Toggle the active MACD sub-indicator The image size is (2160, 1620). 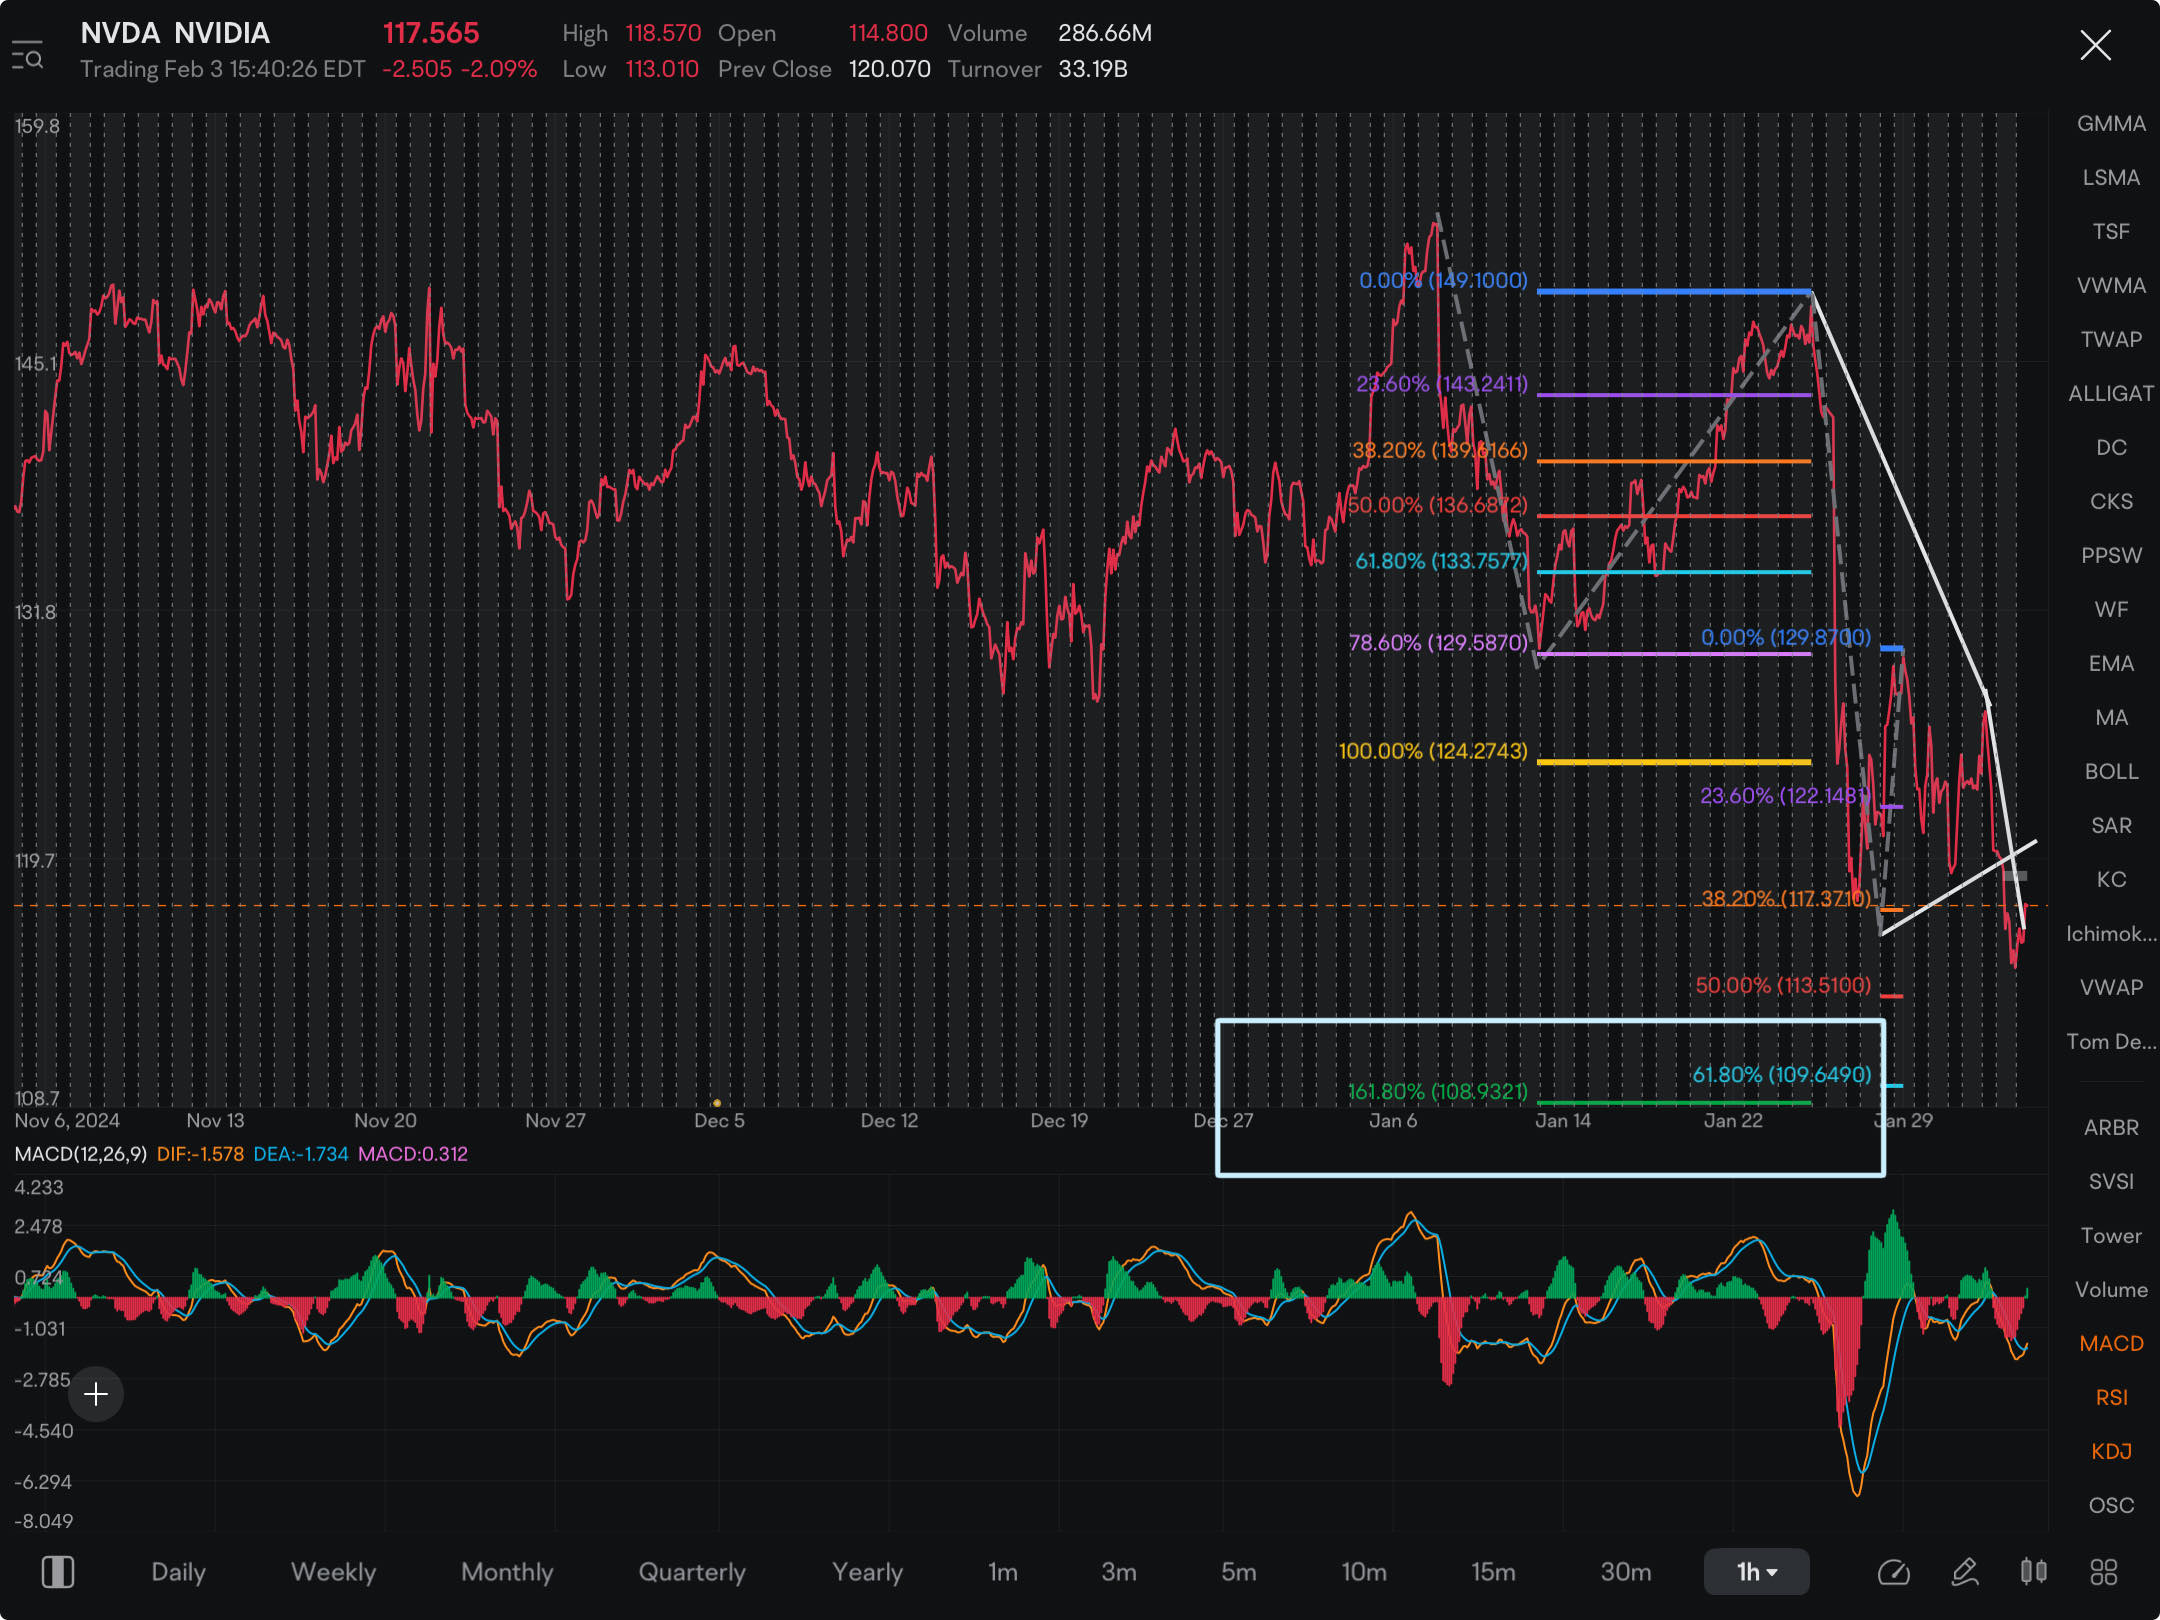coord(2111,1344)
